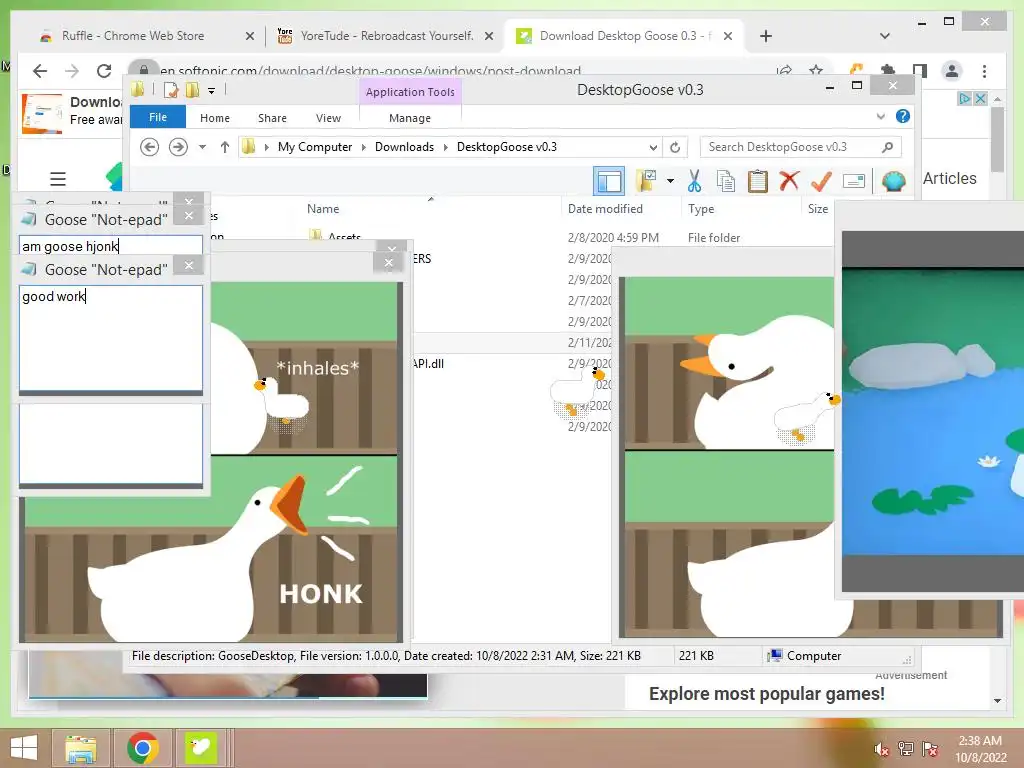Click the Paste clipboard icon

[758, 181]
